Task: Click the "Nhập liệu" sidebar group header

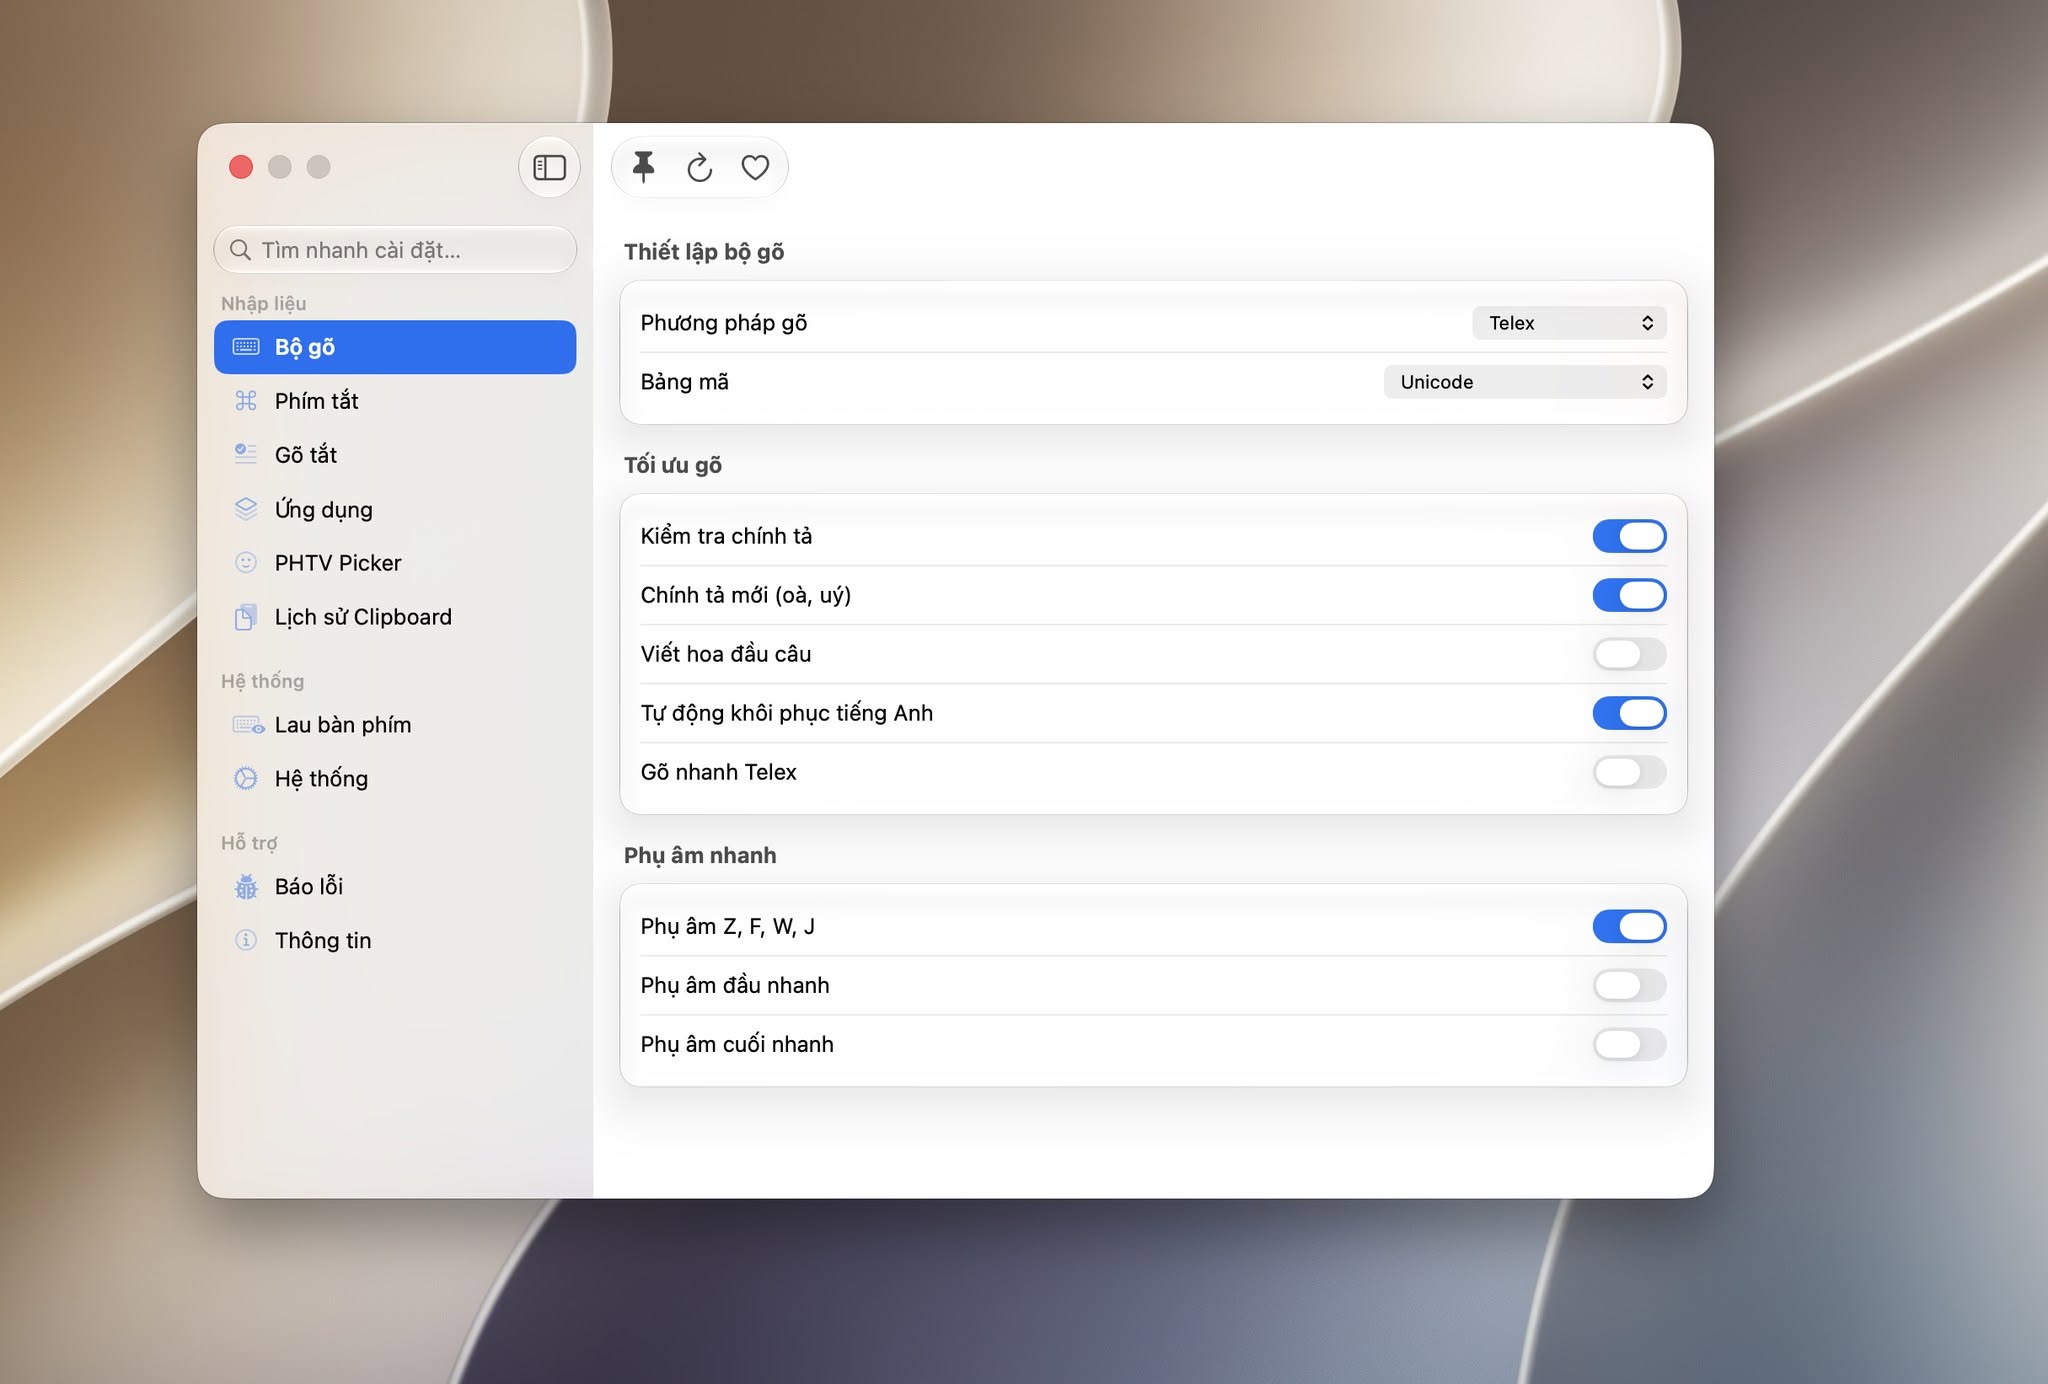Action: (x=264, y=303)
